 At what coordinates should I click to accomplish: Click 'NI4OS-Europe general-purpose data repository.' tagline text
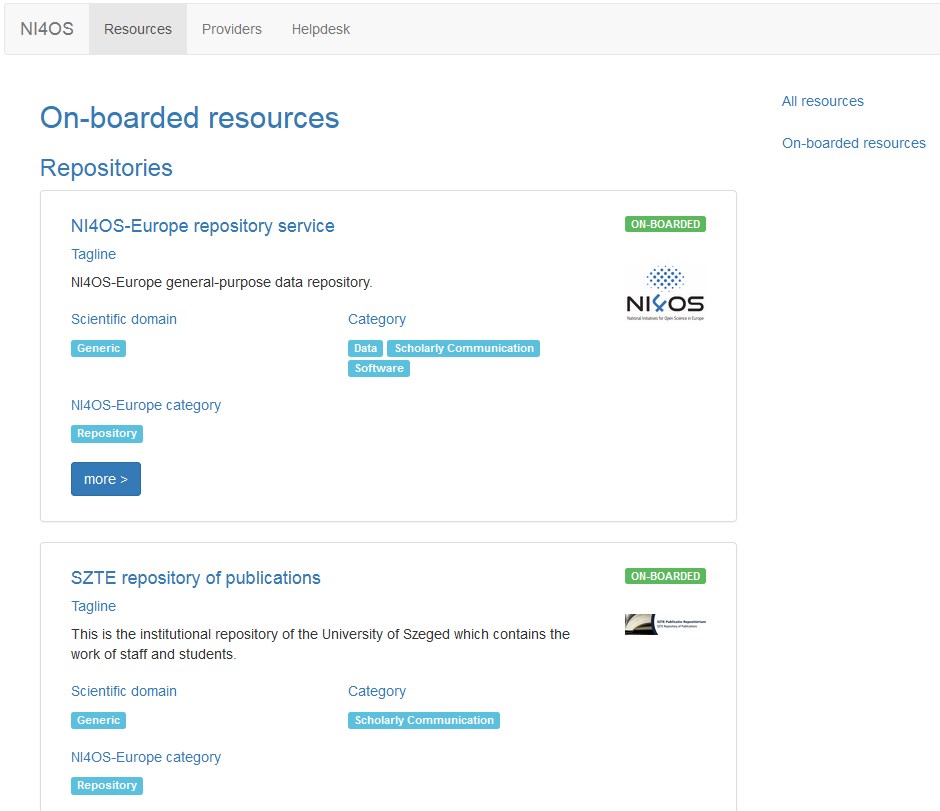222,282
